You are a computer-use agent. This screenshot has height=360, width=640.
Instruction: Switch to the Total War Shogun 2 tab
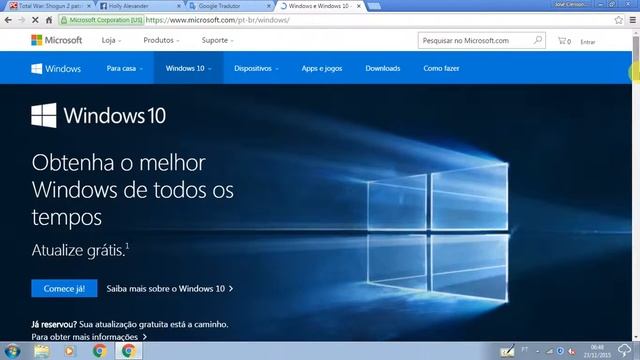point(49,6)
